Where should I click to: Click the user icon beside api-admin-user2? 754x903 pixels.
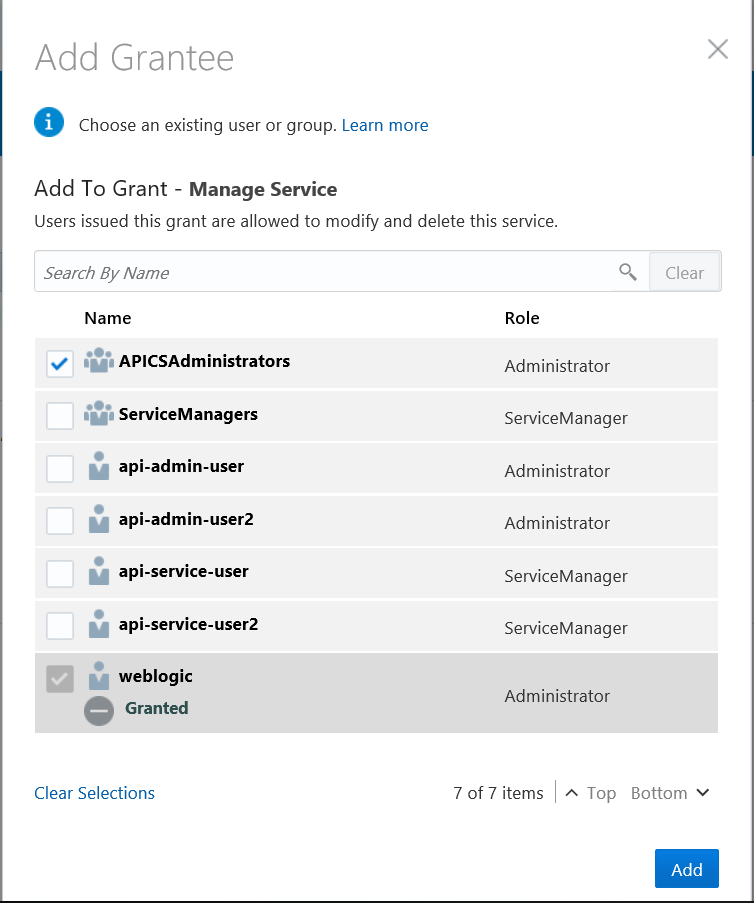(x=99, y=518)
